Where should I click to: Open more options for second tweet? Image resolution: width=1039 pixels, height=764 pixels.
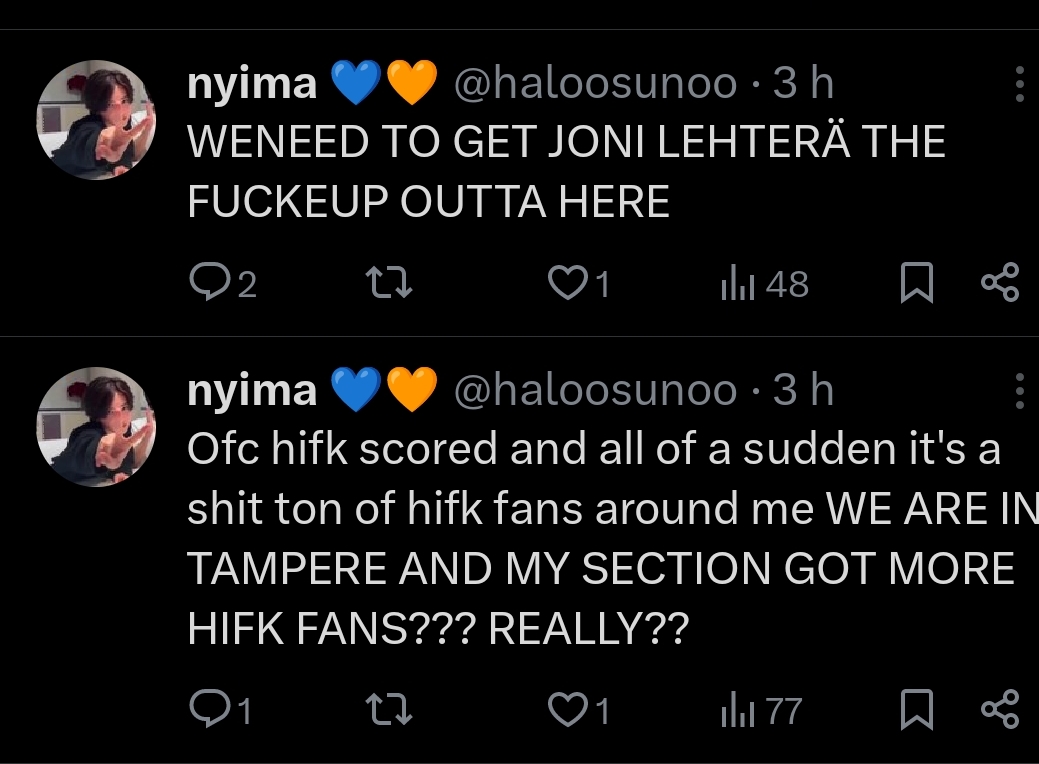pyautogui.click(x=1018, y=391)
